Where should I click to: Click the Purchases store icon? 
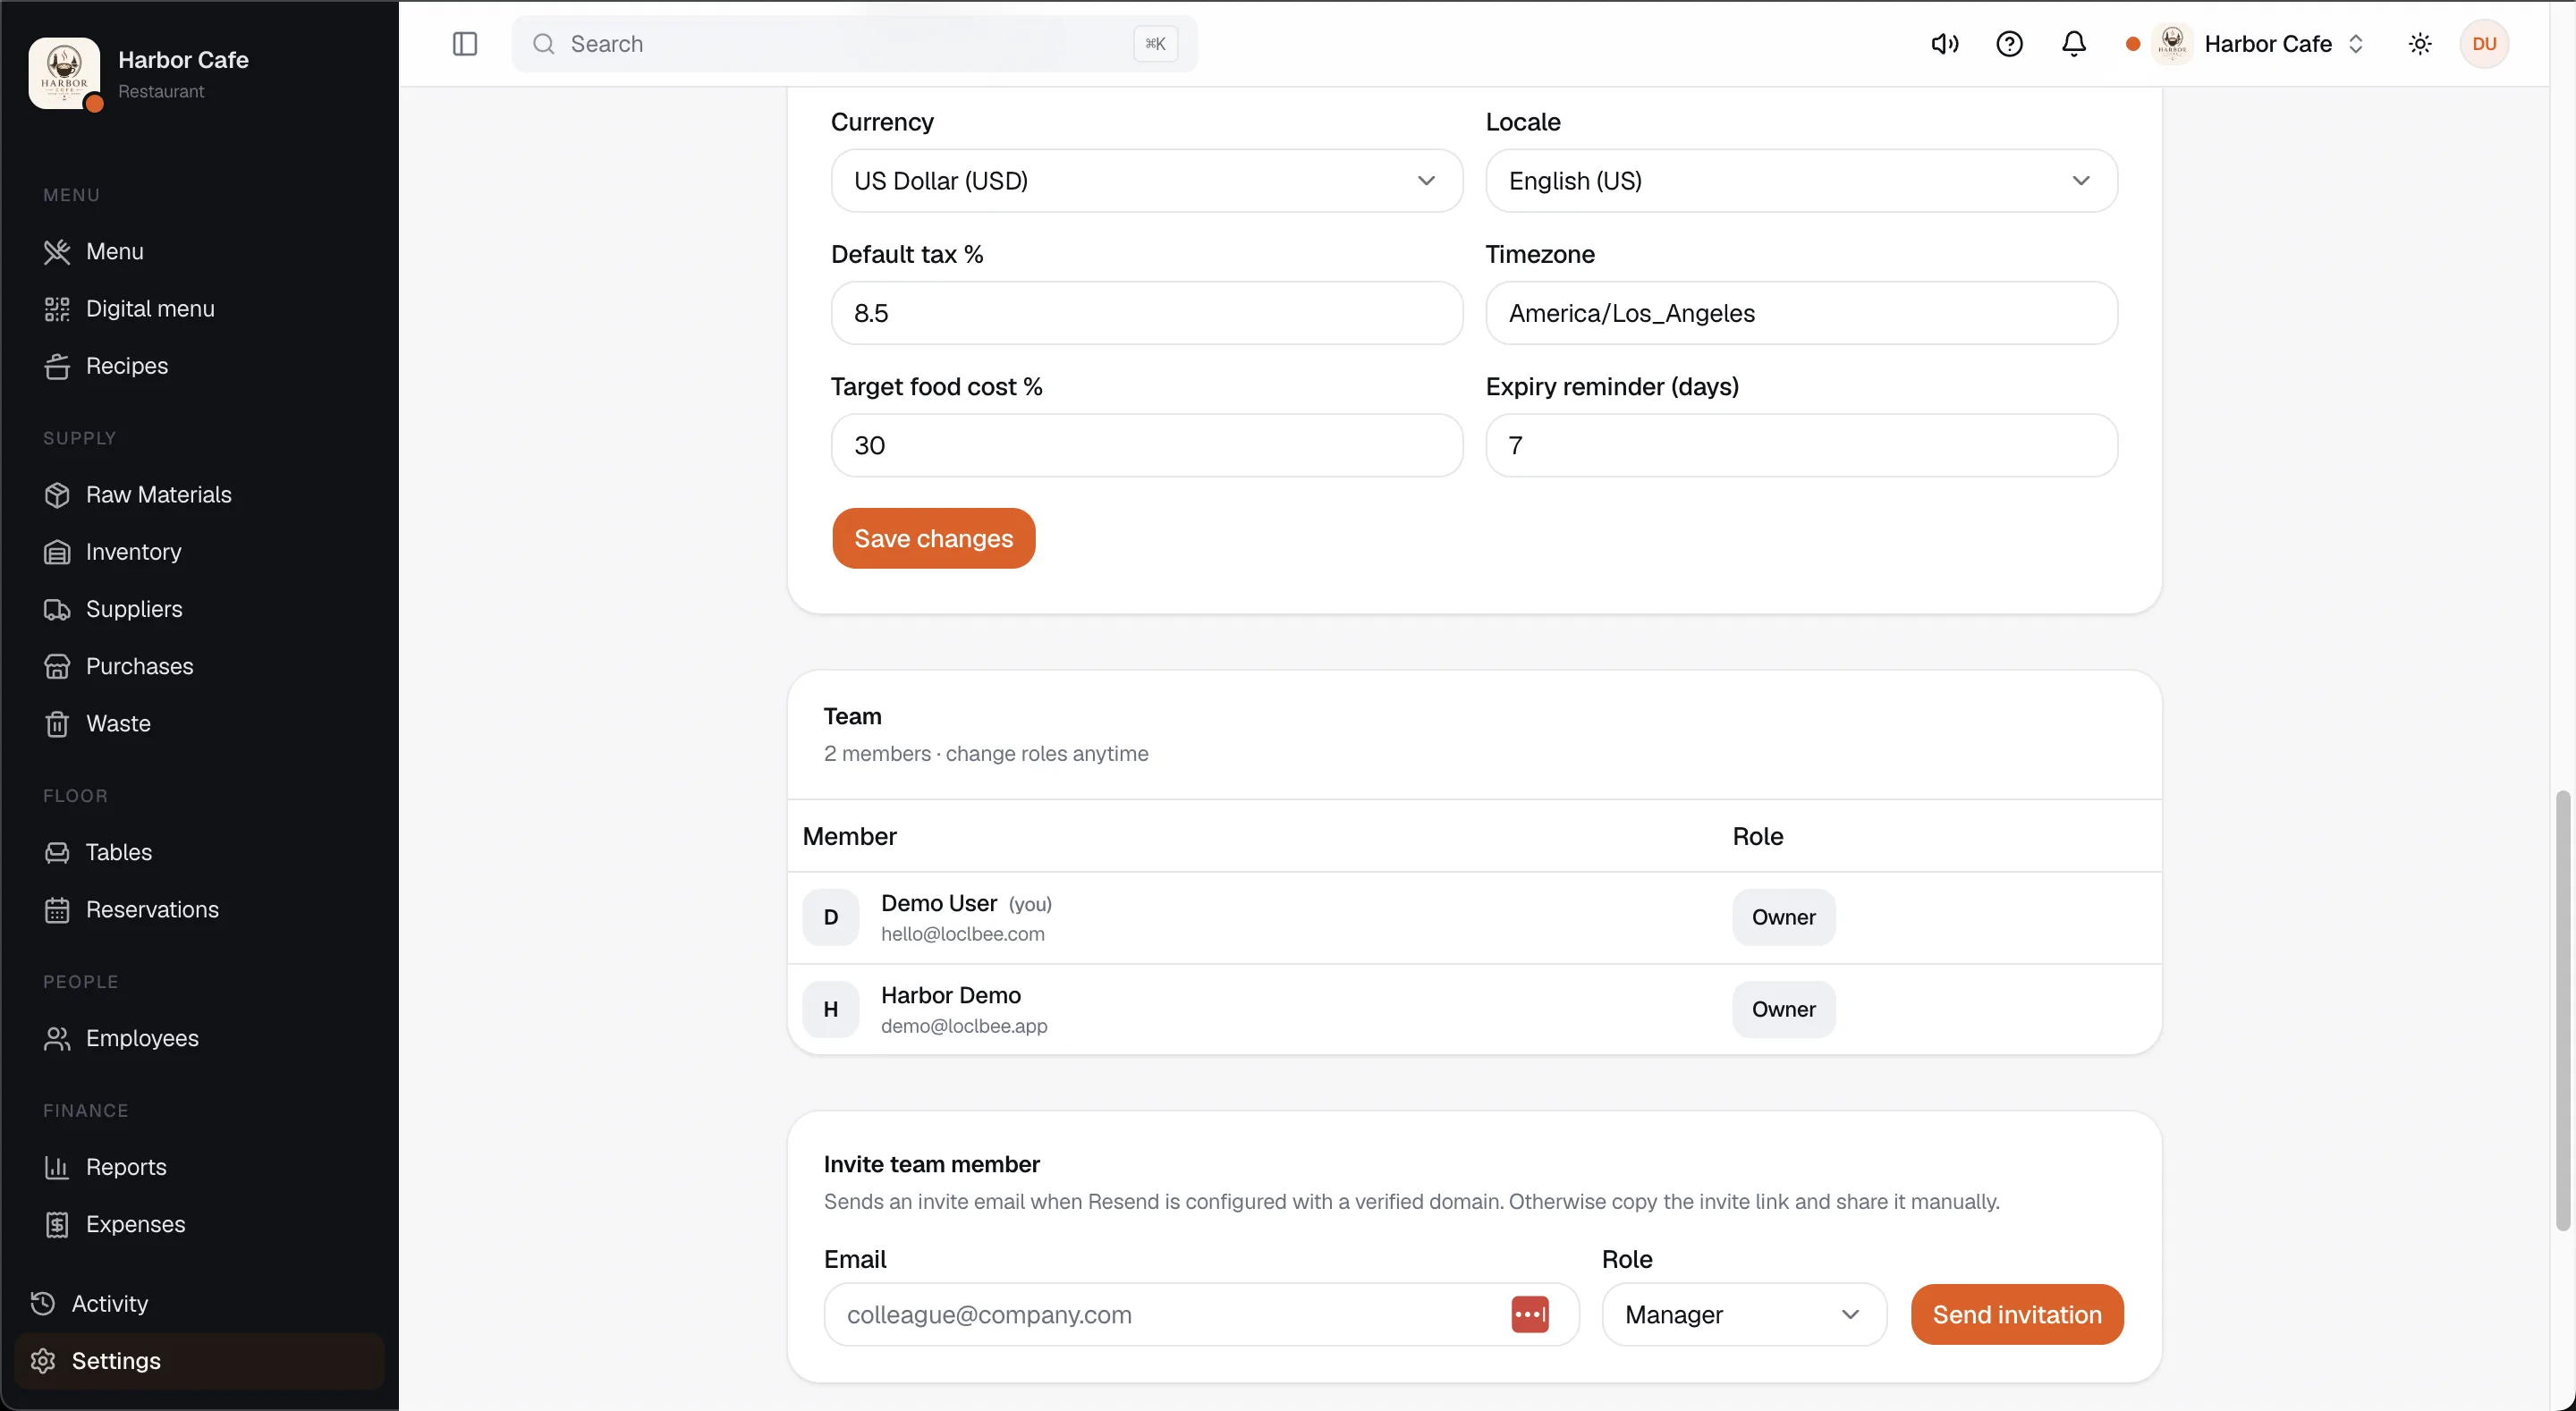pos(57,666)
